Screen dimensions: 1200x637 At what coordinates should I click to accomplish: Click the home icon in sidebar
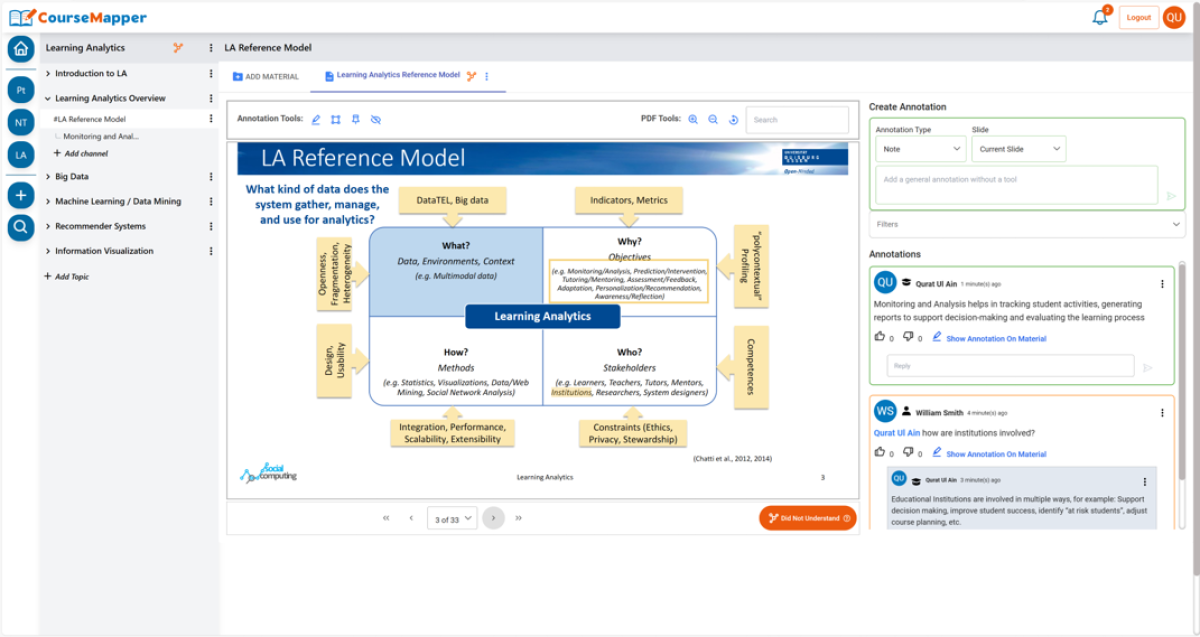(21, 48)
